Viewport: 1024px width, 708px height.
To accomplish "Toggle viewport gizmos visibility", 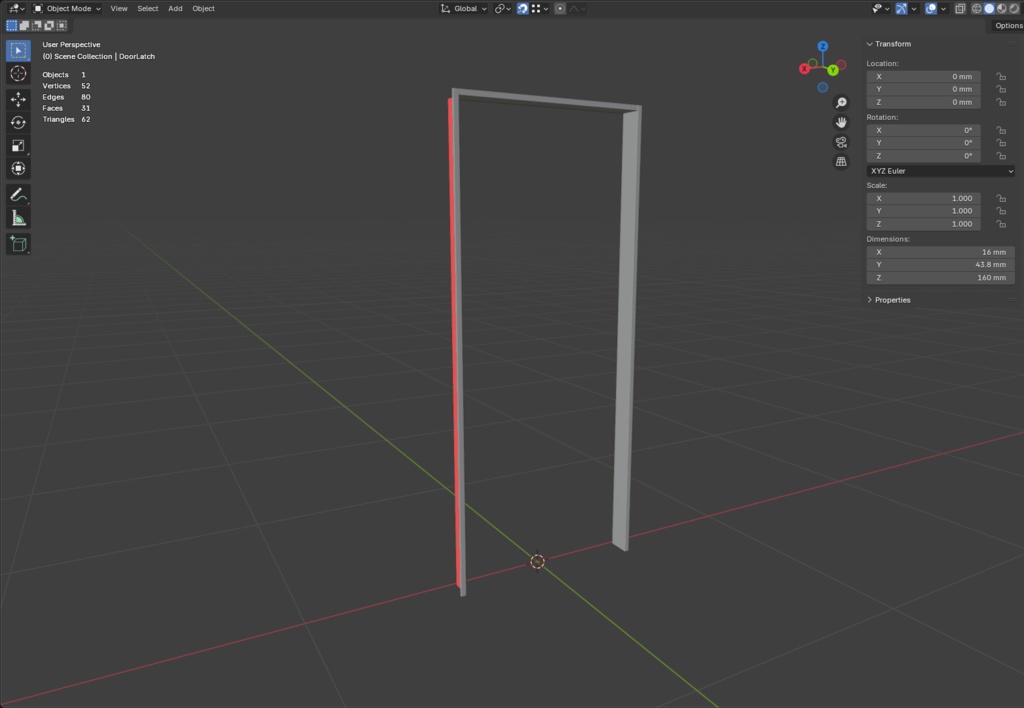I will (901, 8).
